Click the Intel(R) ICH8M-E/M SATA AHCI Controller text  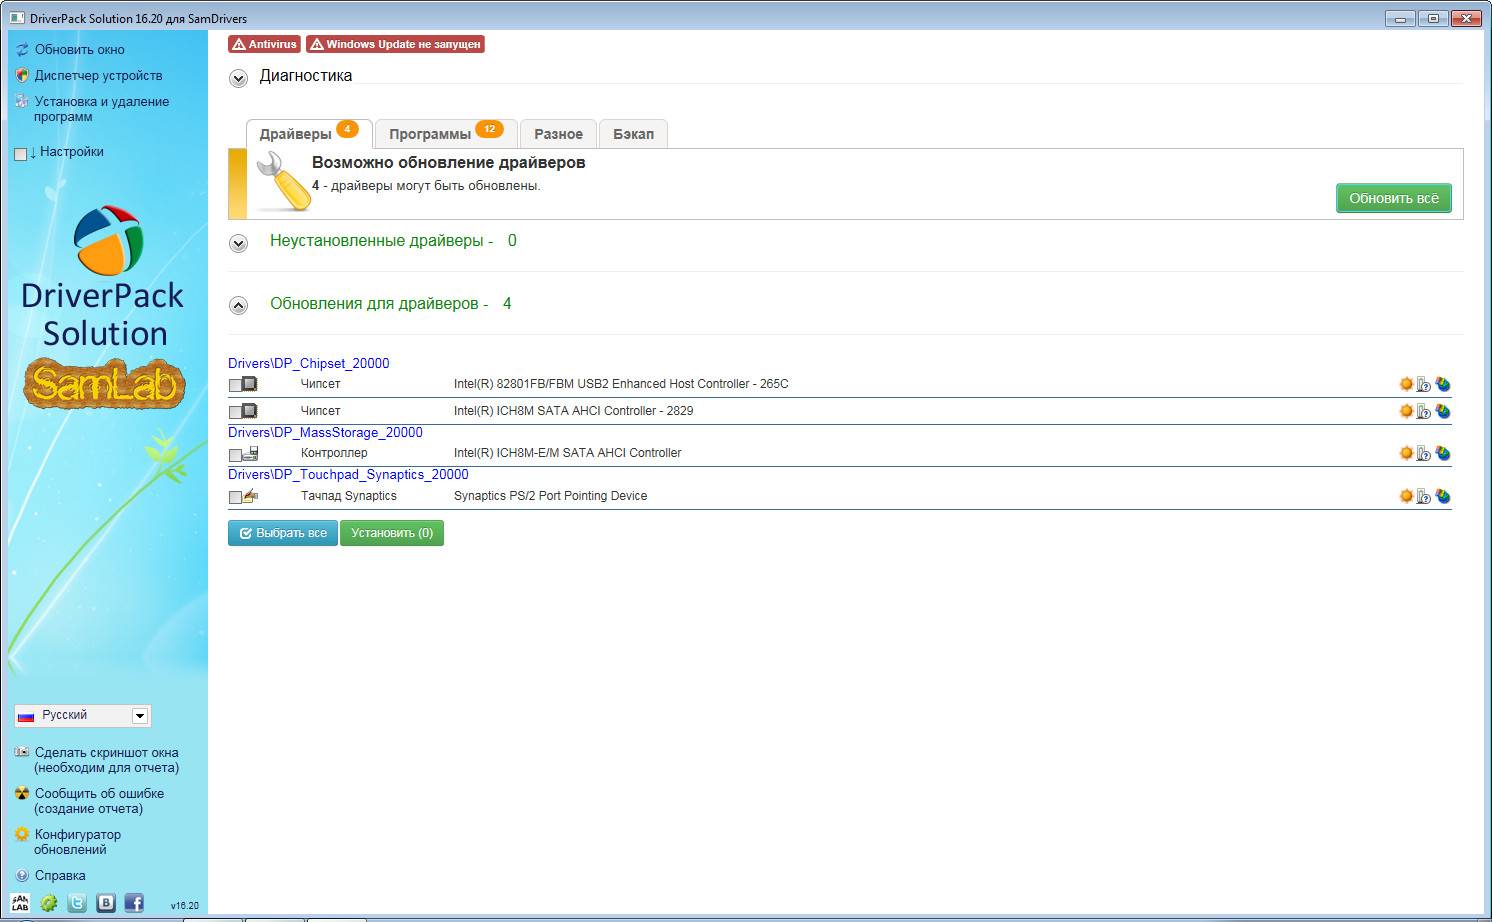(567, 453)
